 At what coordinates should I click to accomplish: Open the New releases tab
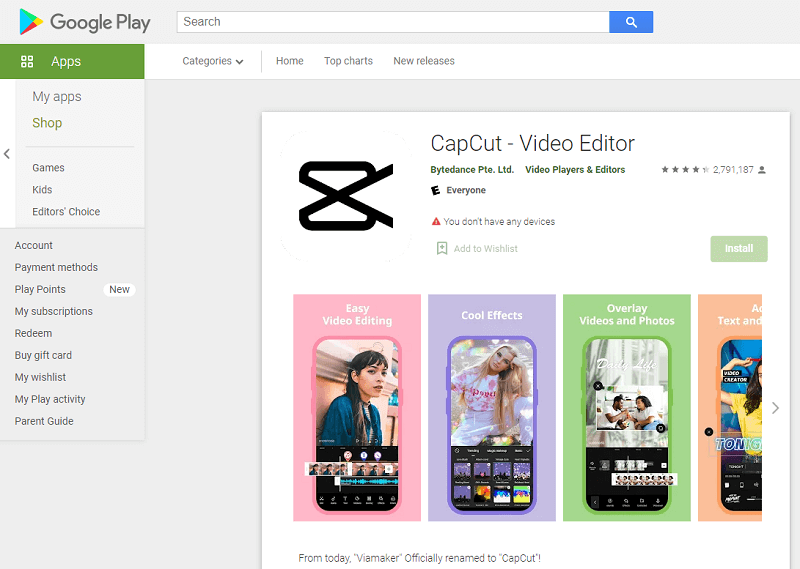pos(424,61)
